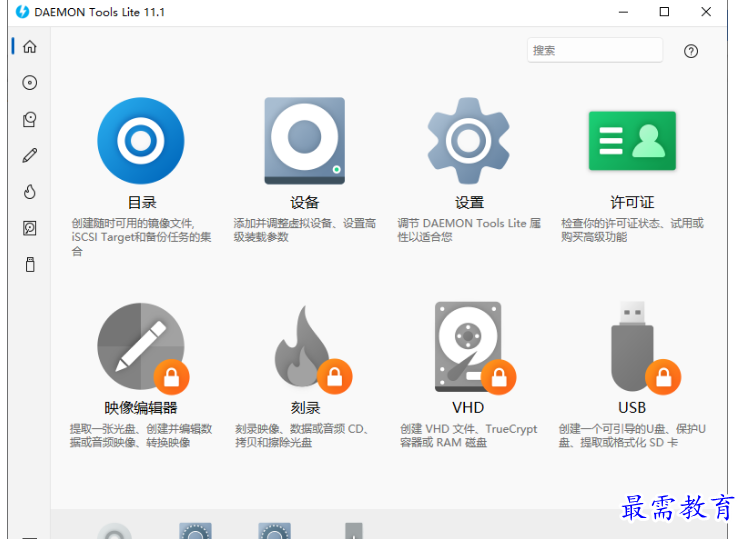The width and height of the screenshot is (743, 539).
Task: Click the 创建一个可引导的U盘 description
Action: pos(632,436)
